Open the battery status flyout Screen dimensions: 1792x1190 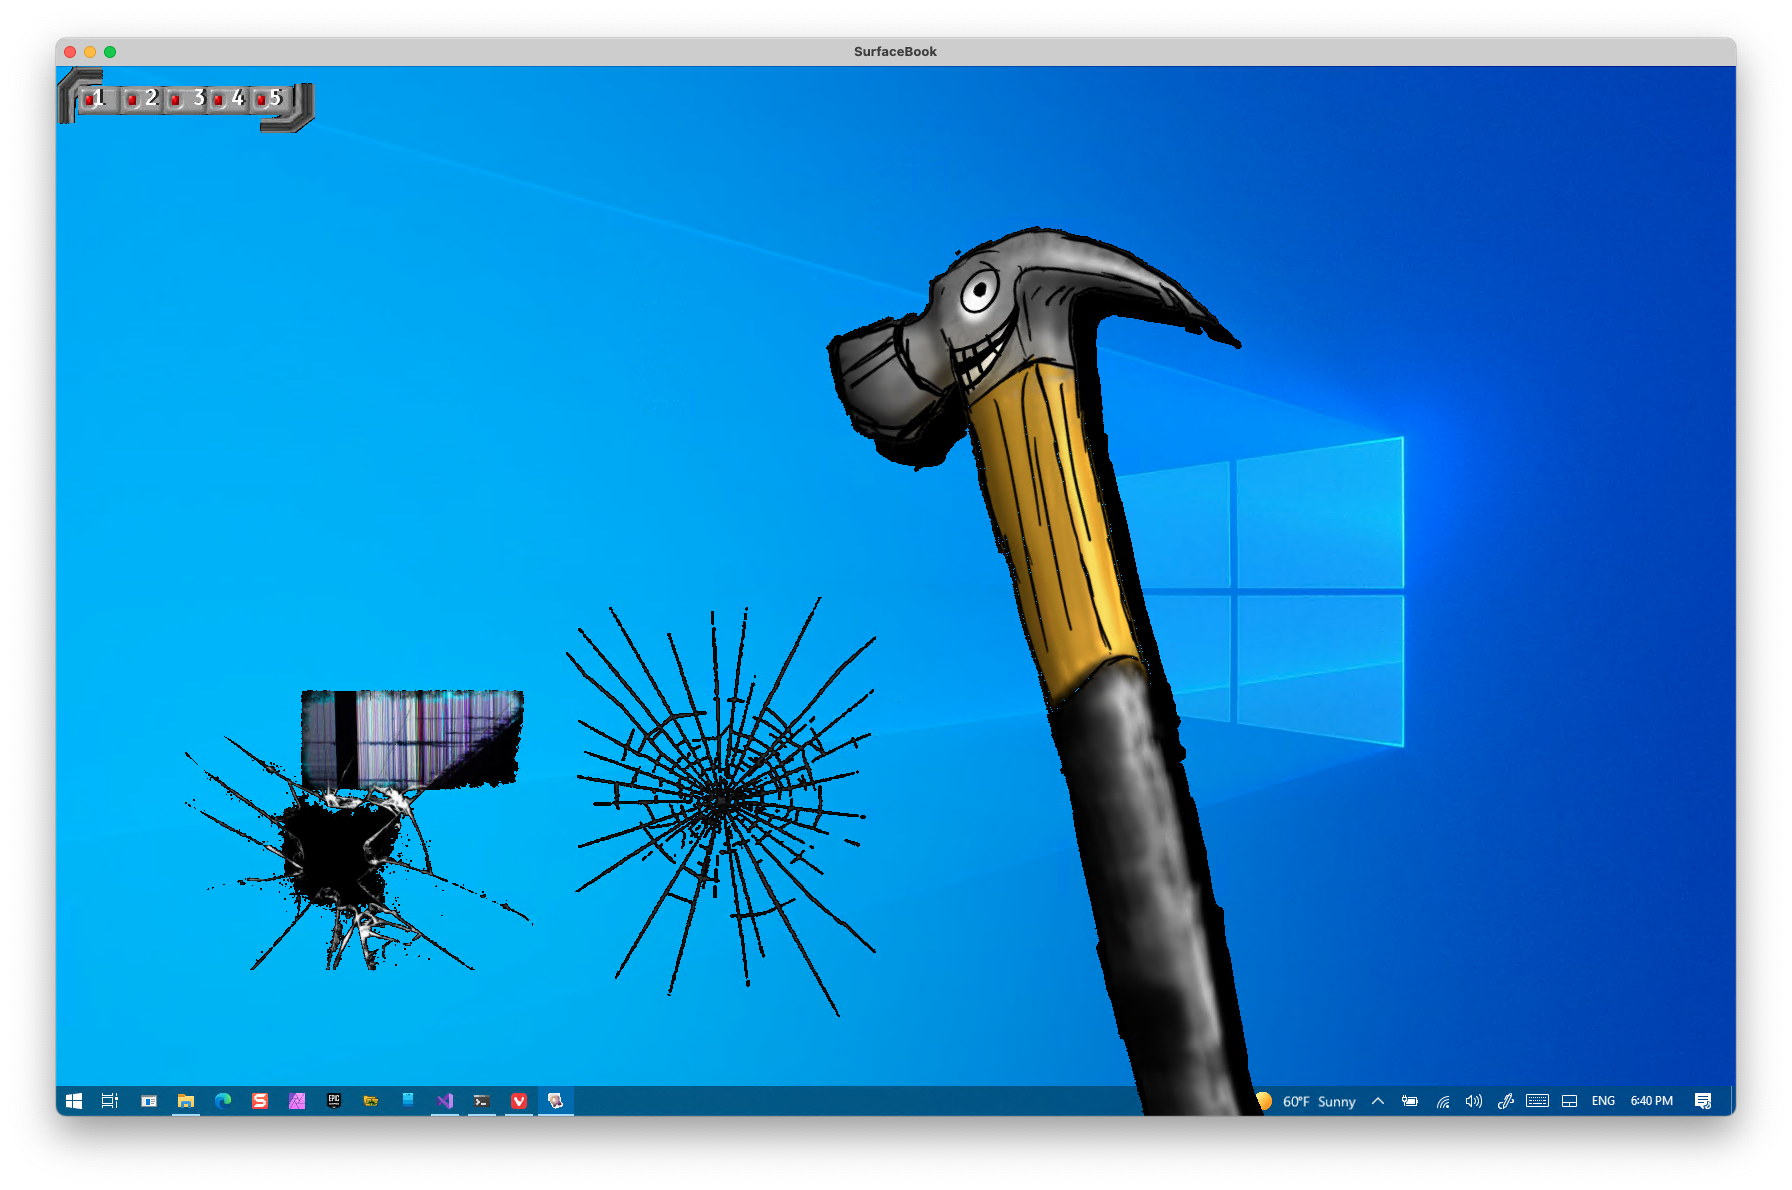click(1410, 1101)
